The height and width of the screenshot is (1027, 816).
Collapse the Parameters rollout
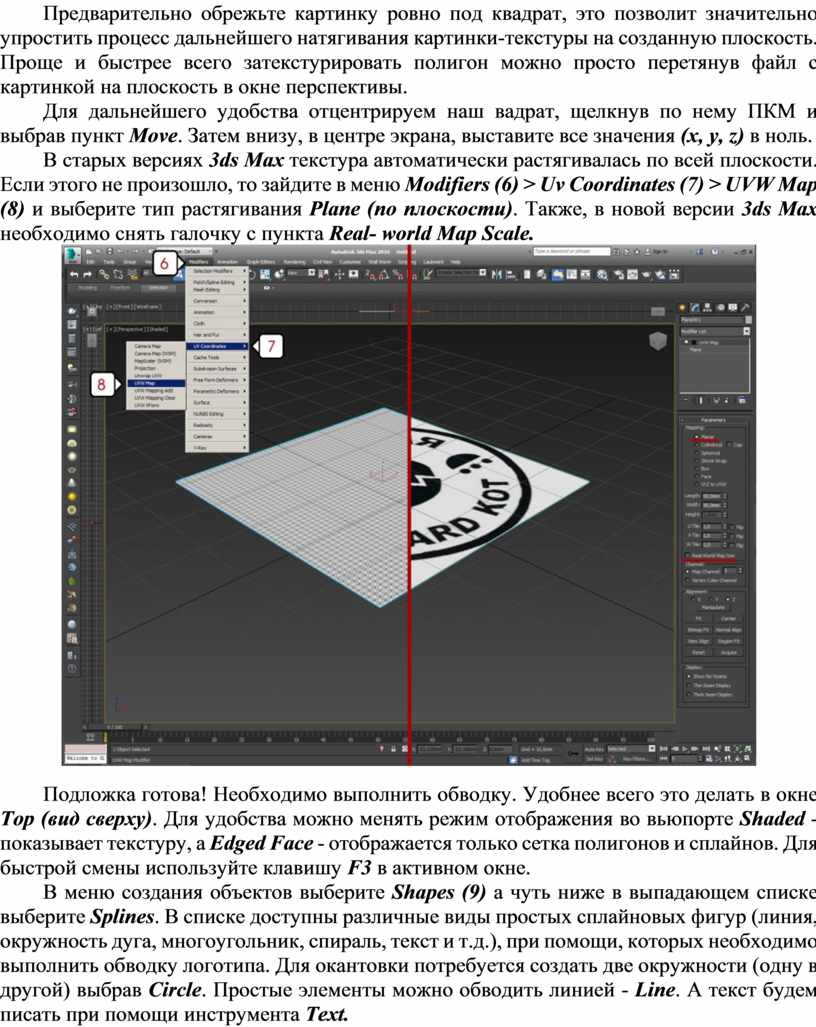(x=713, y=420)
